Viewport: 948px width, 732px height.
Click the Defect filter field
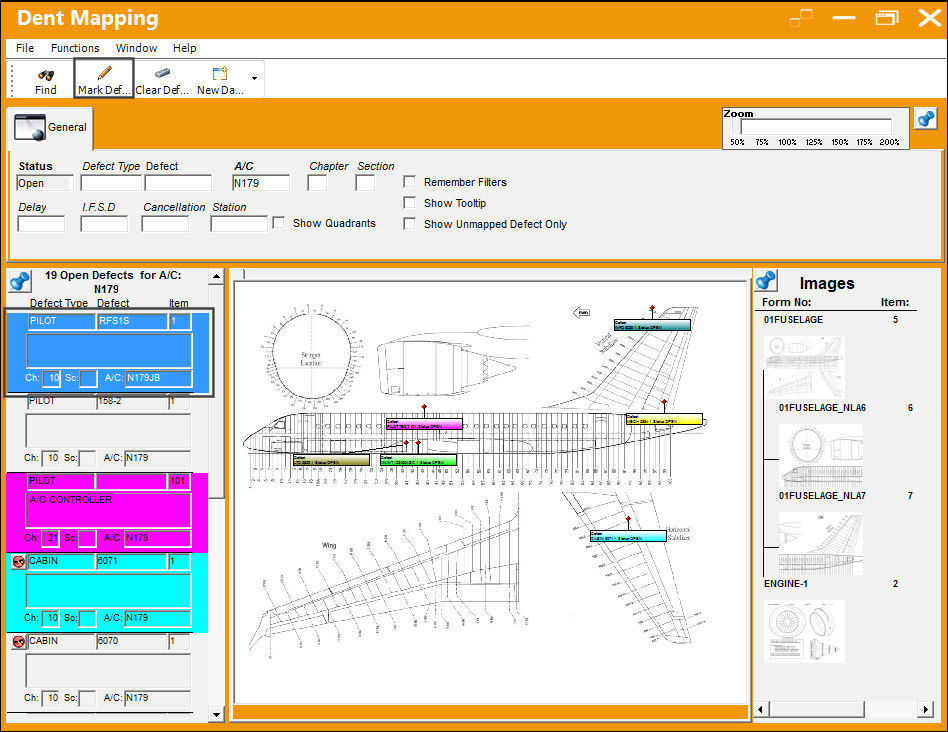(x=178, y=183)
